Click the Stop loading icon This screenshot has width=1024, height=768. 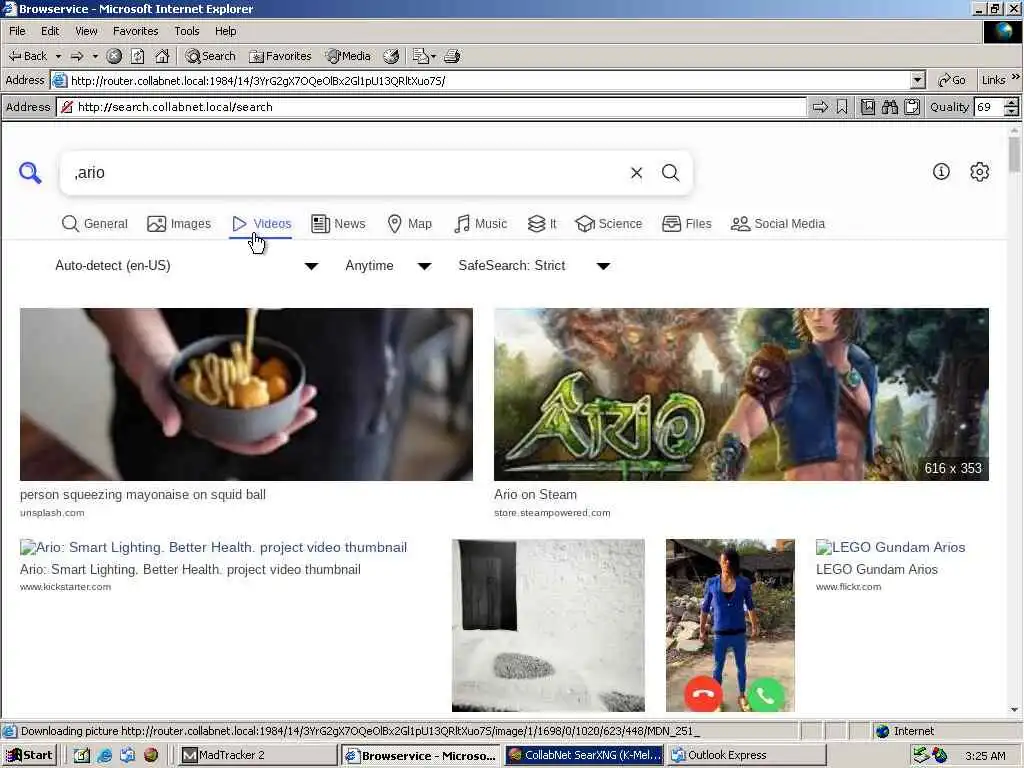[x=114, y=56]
